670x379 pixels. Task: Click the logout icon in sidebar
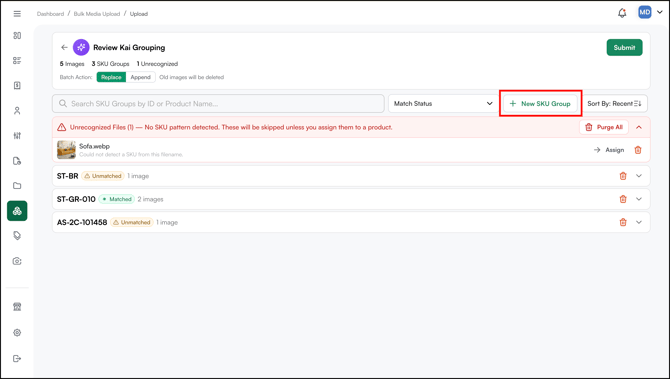click(x=17, y=358)
